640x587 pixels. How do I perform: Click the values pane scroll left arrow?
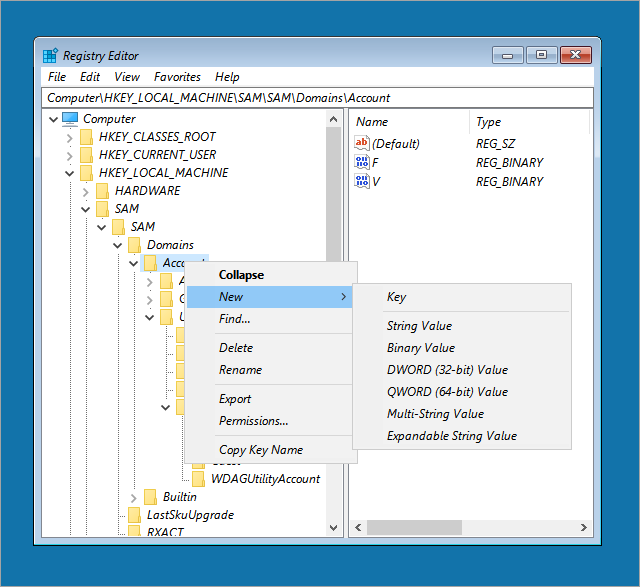click(x=358, y=527)
